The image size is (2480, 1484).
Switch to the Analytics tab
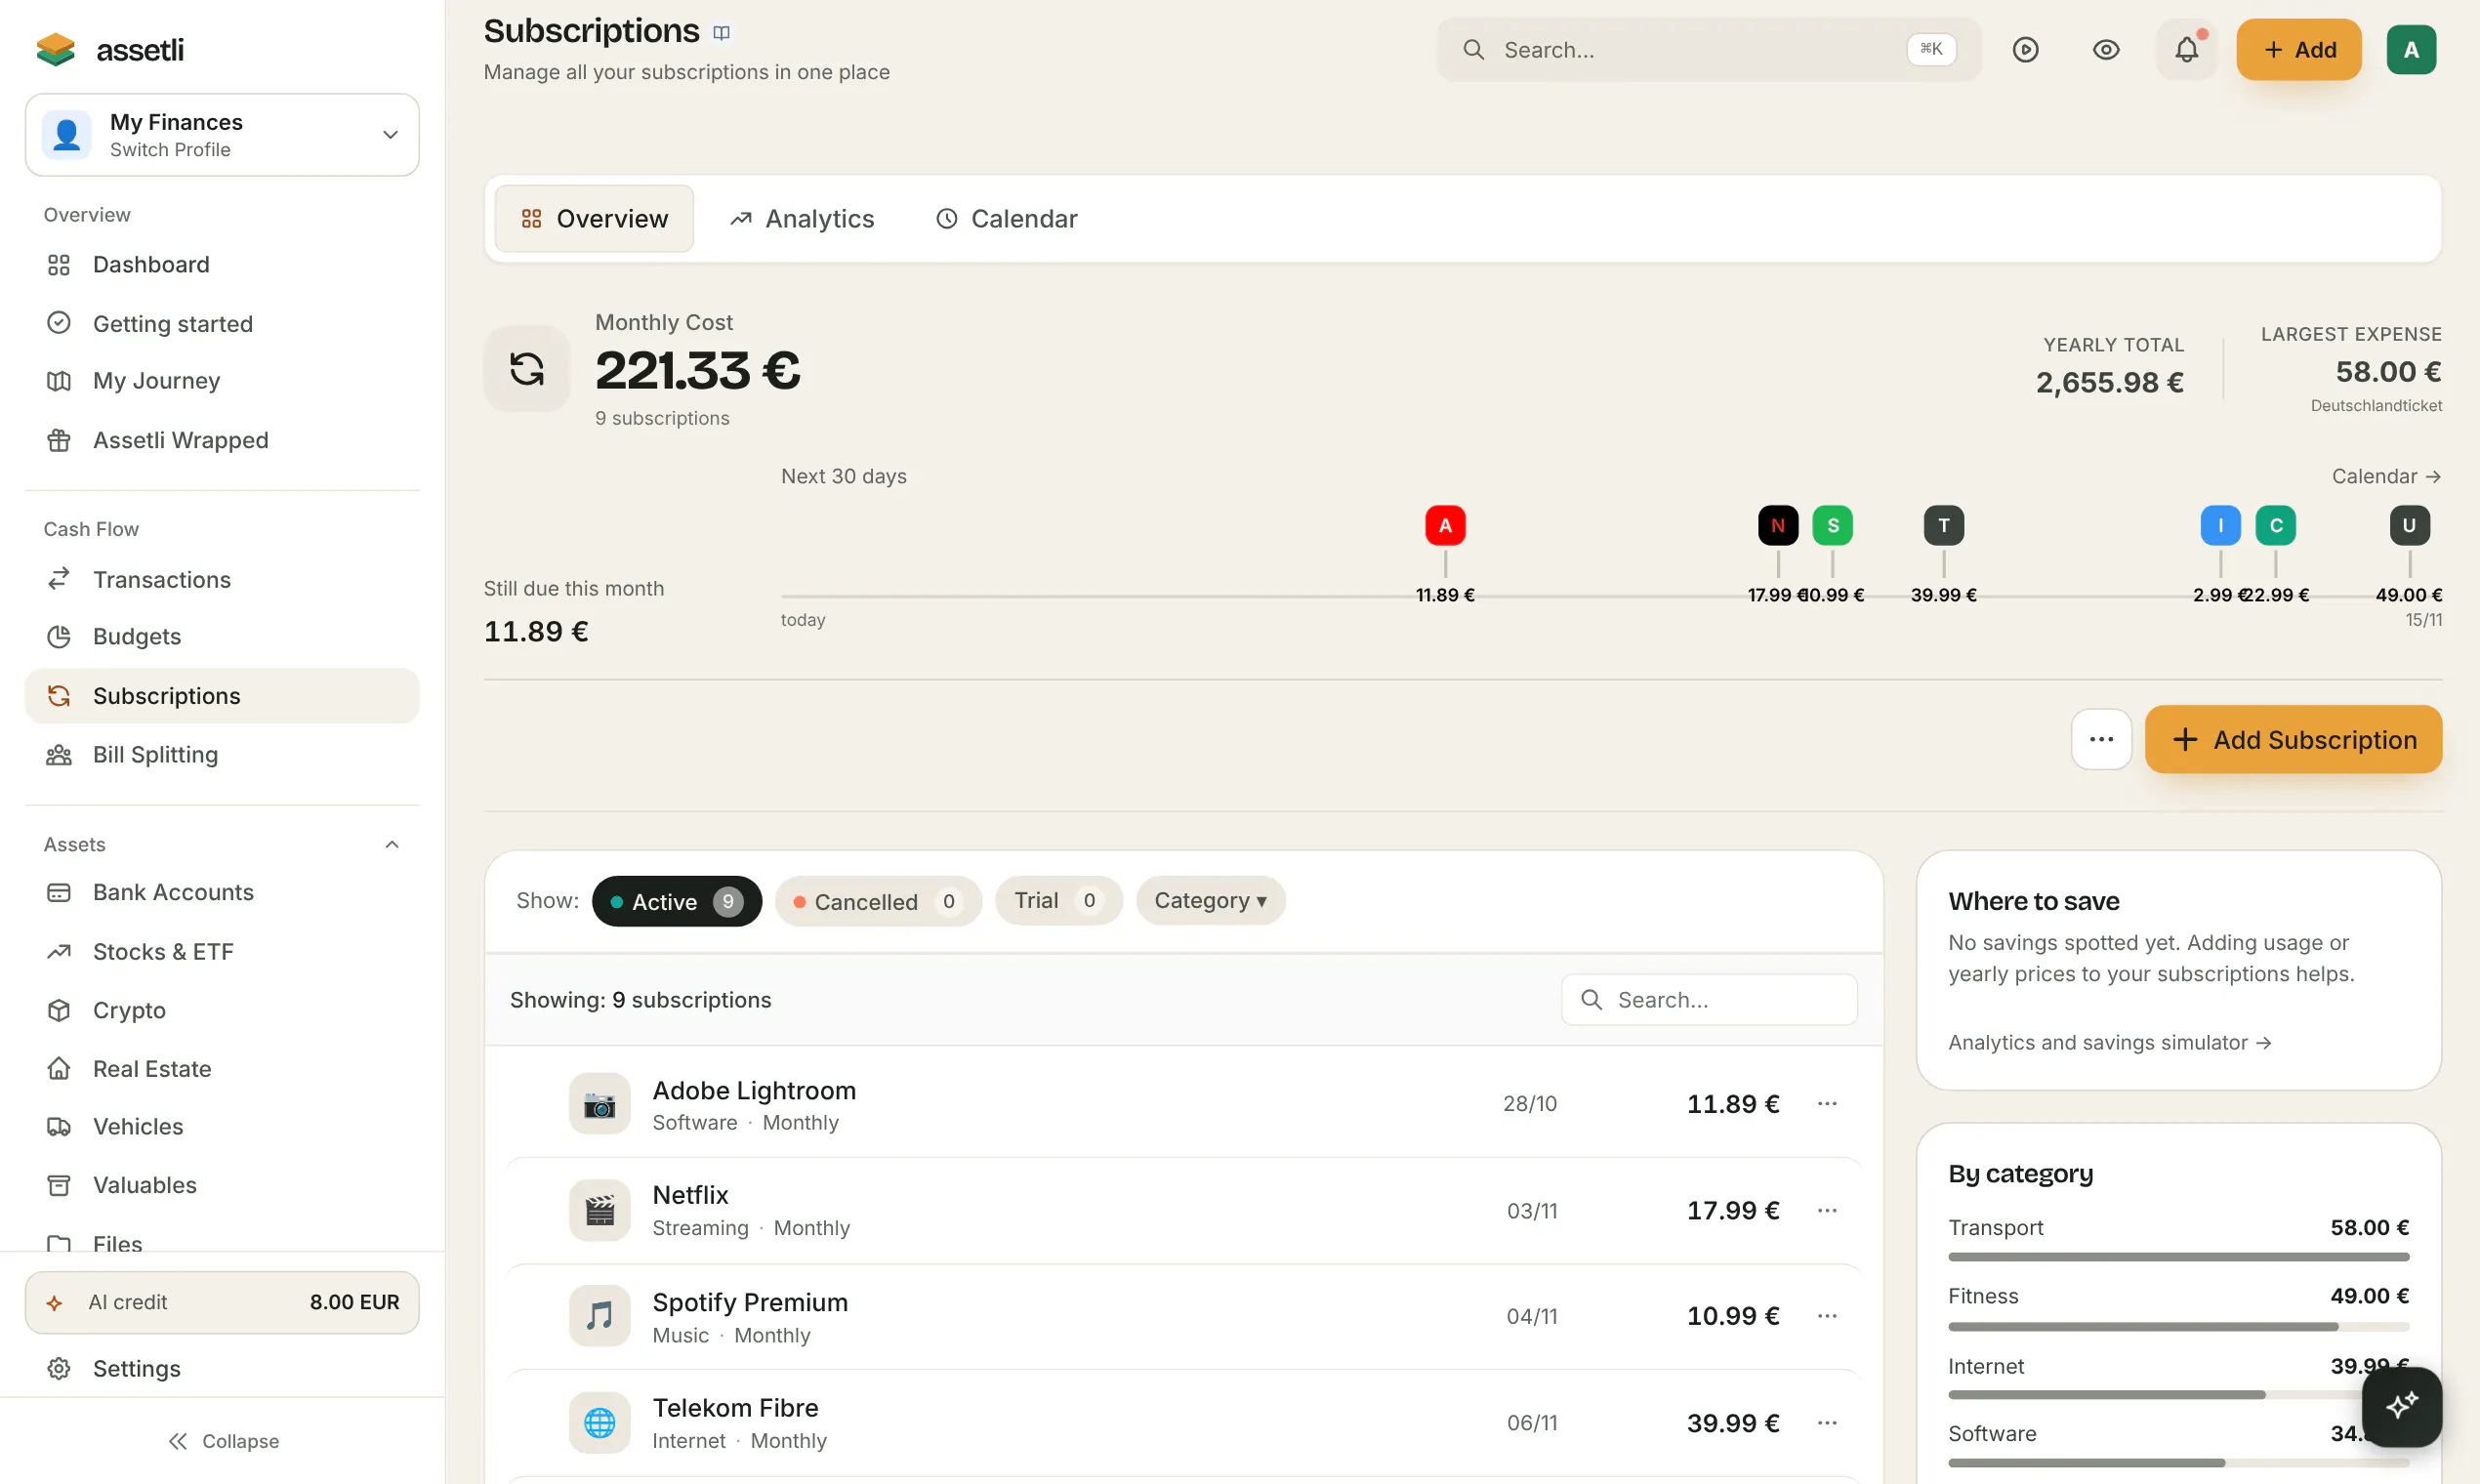802,219
